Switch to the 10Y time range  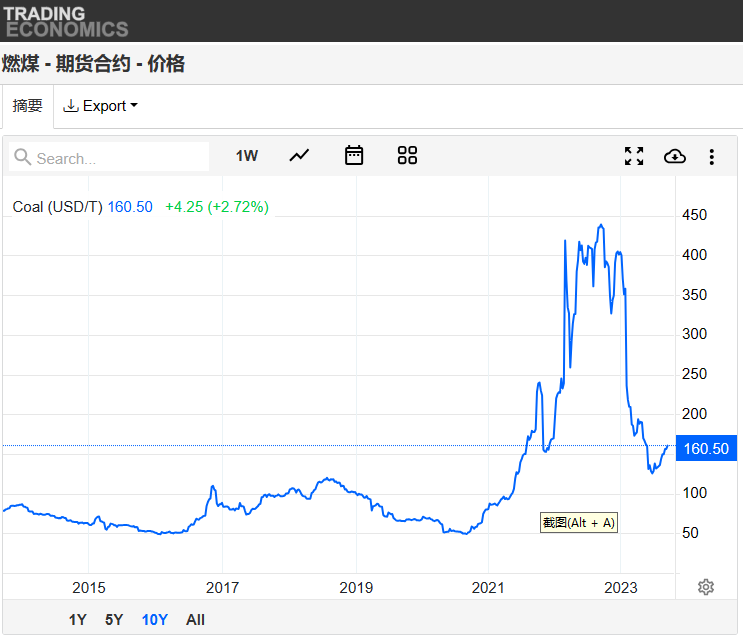[x=154, y=620]
